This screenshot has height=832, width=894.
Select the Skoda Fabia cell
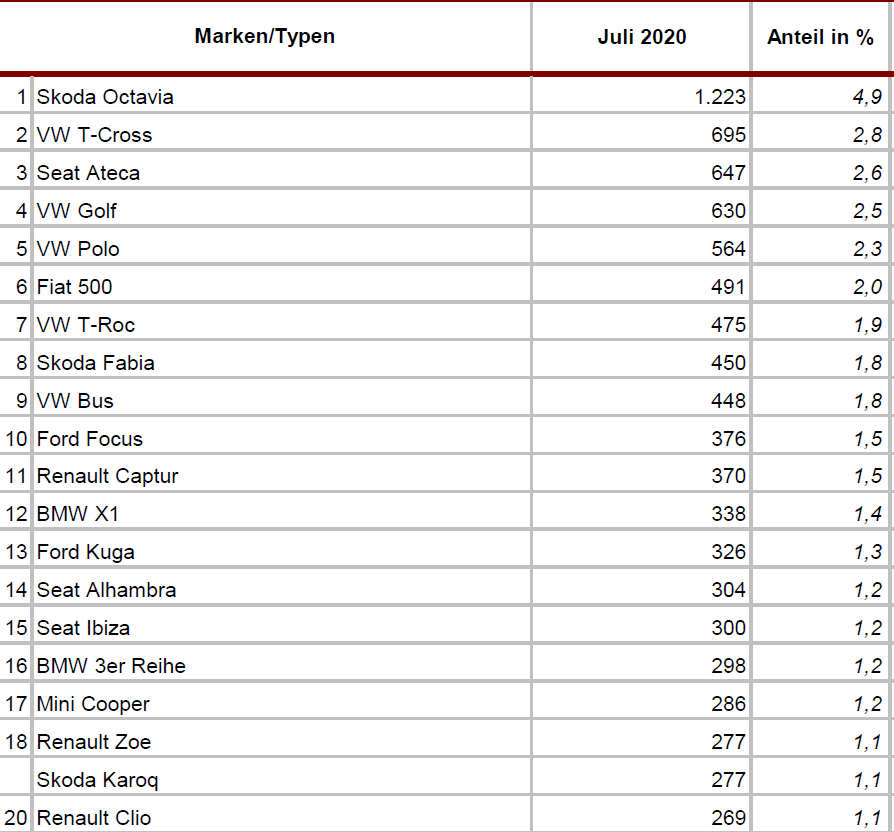96,363
